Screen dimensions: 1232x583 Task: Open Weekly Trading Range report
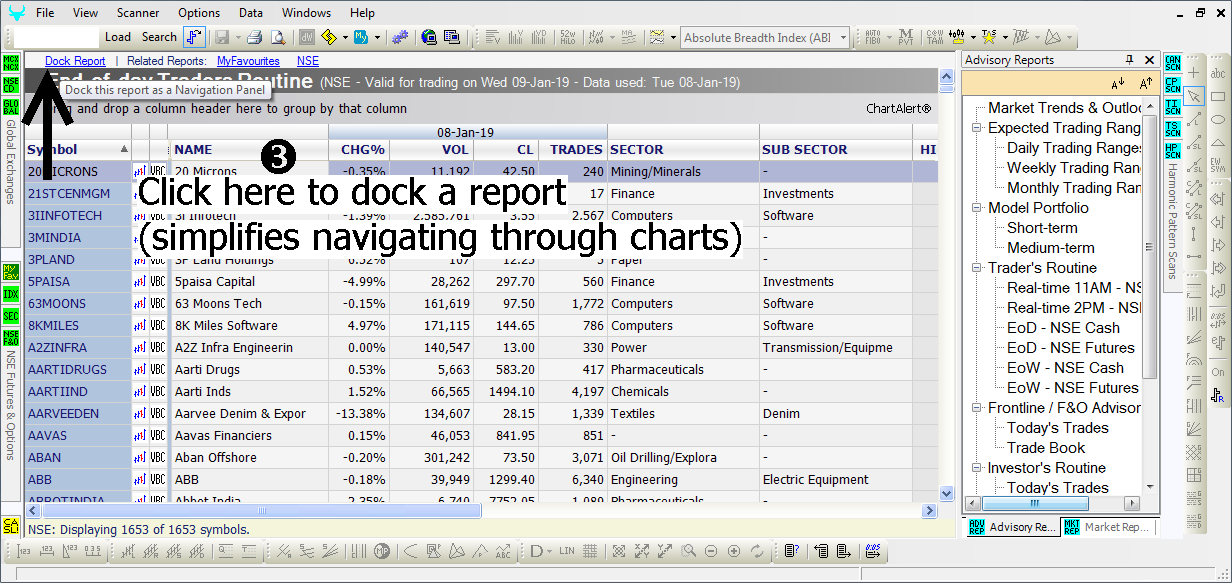pyautogui.click(x=1074, y=168)
